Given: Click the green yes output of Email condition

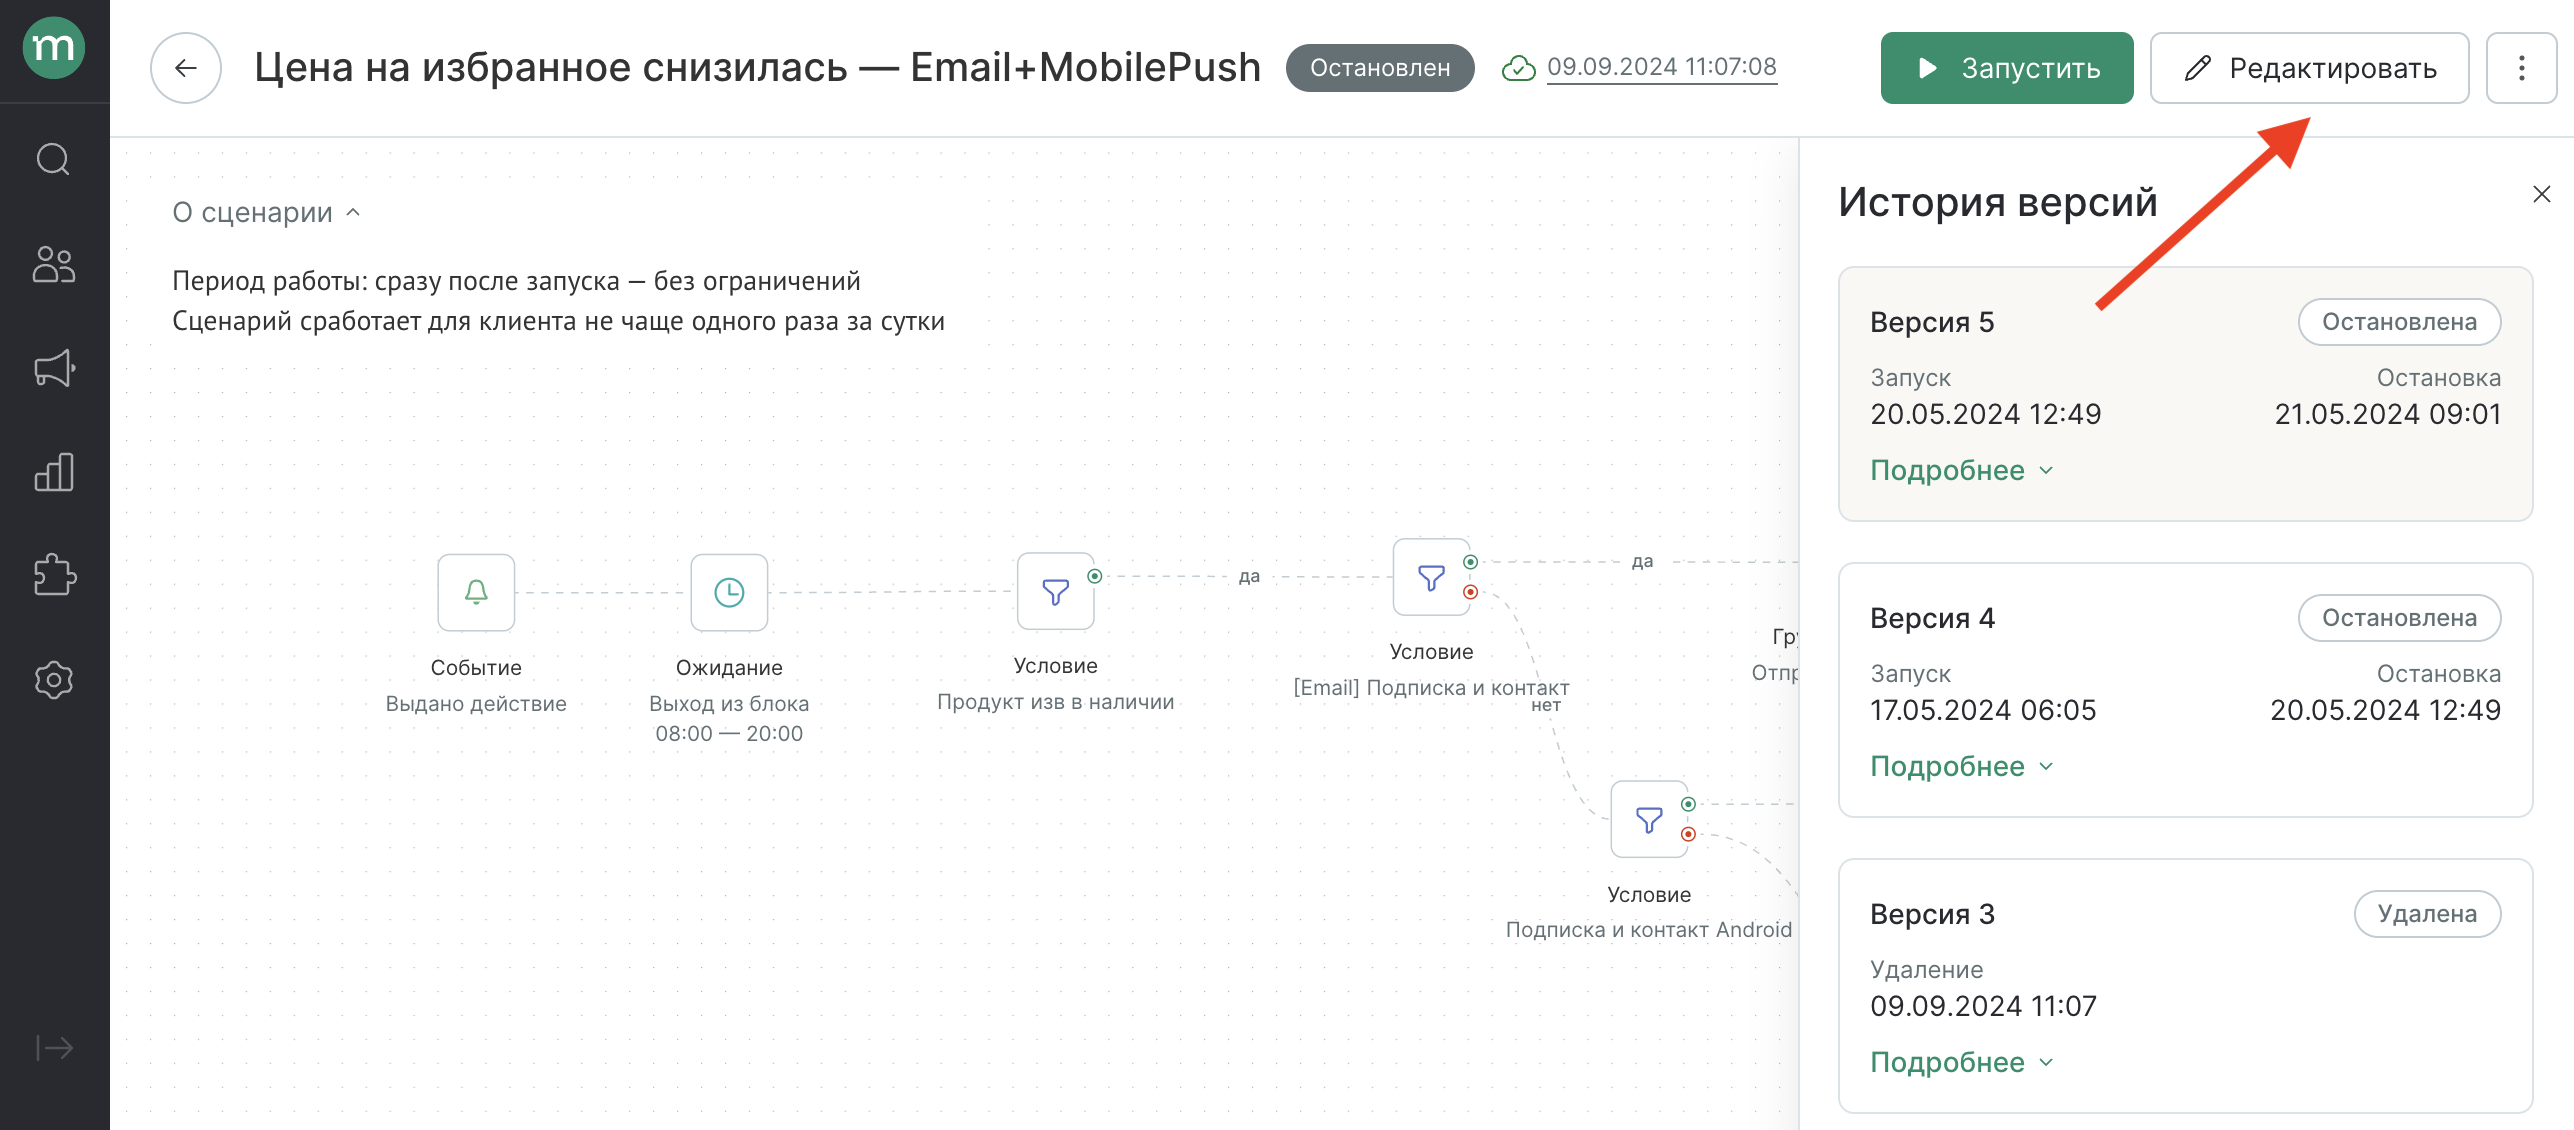Looking at the screenshot, I should coord(1470,562).
